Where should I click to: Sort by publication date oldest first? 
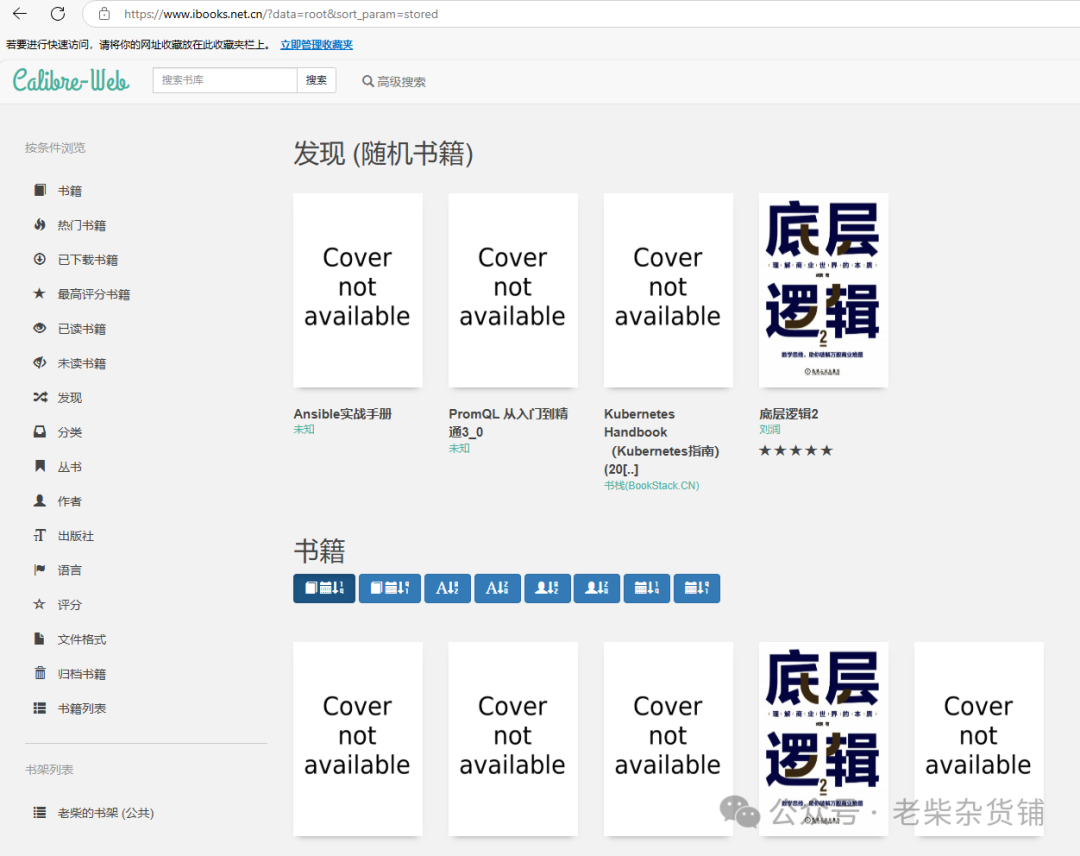(x=697, y=588)
